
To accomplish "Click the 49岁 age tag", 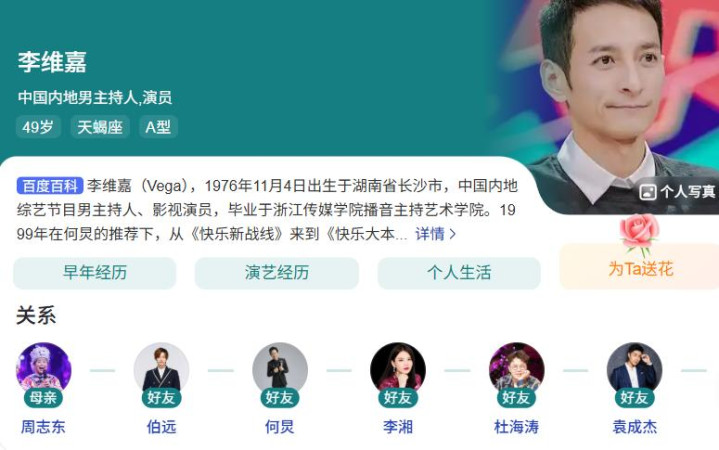I will click(38, 127).
